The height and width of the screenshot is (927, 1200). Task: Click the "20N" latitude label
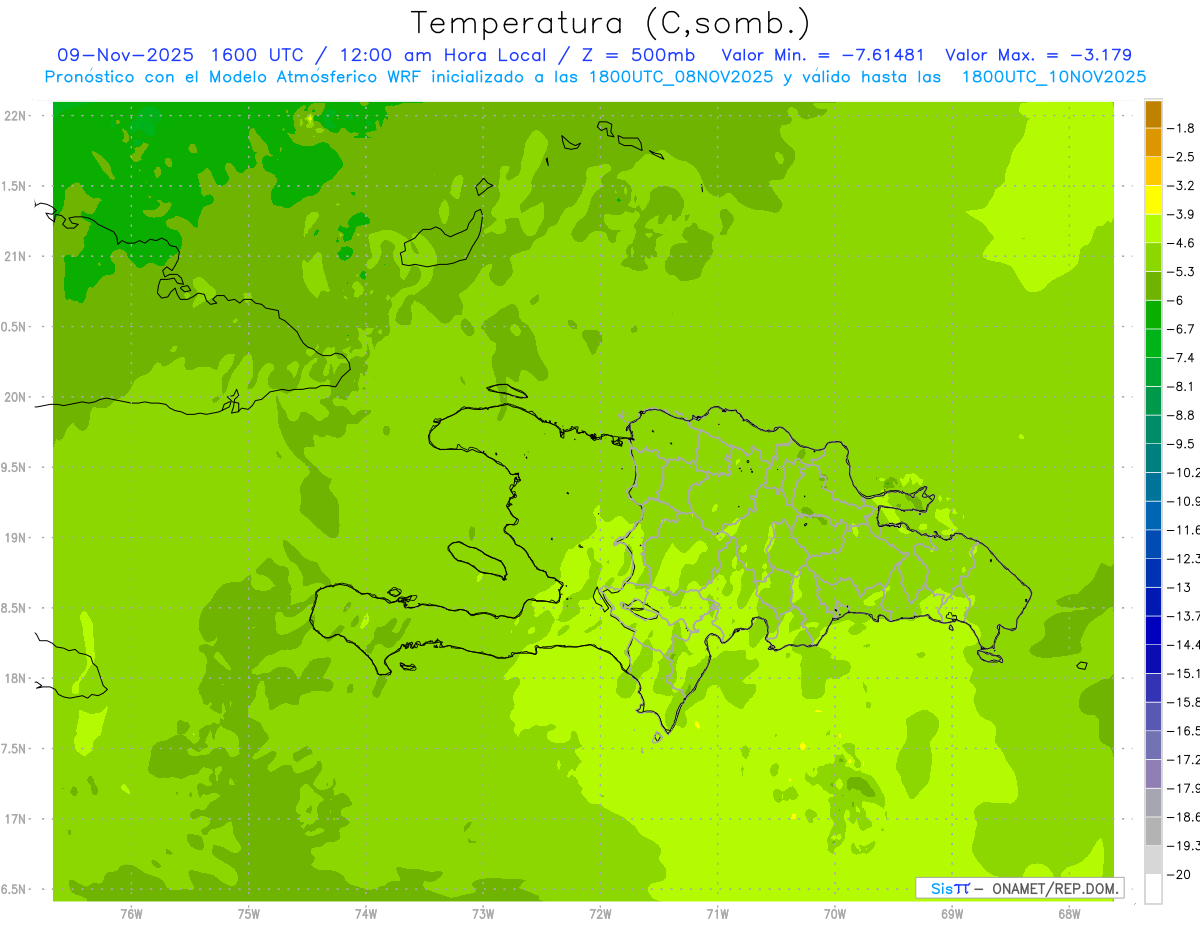(15, 397)
